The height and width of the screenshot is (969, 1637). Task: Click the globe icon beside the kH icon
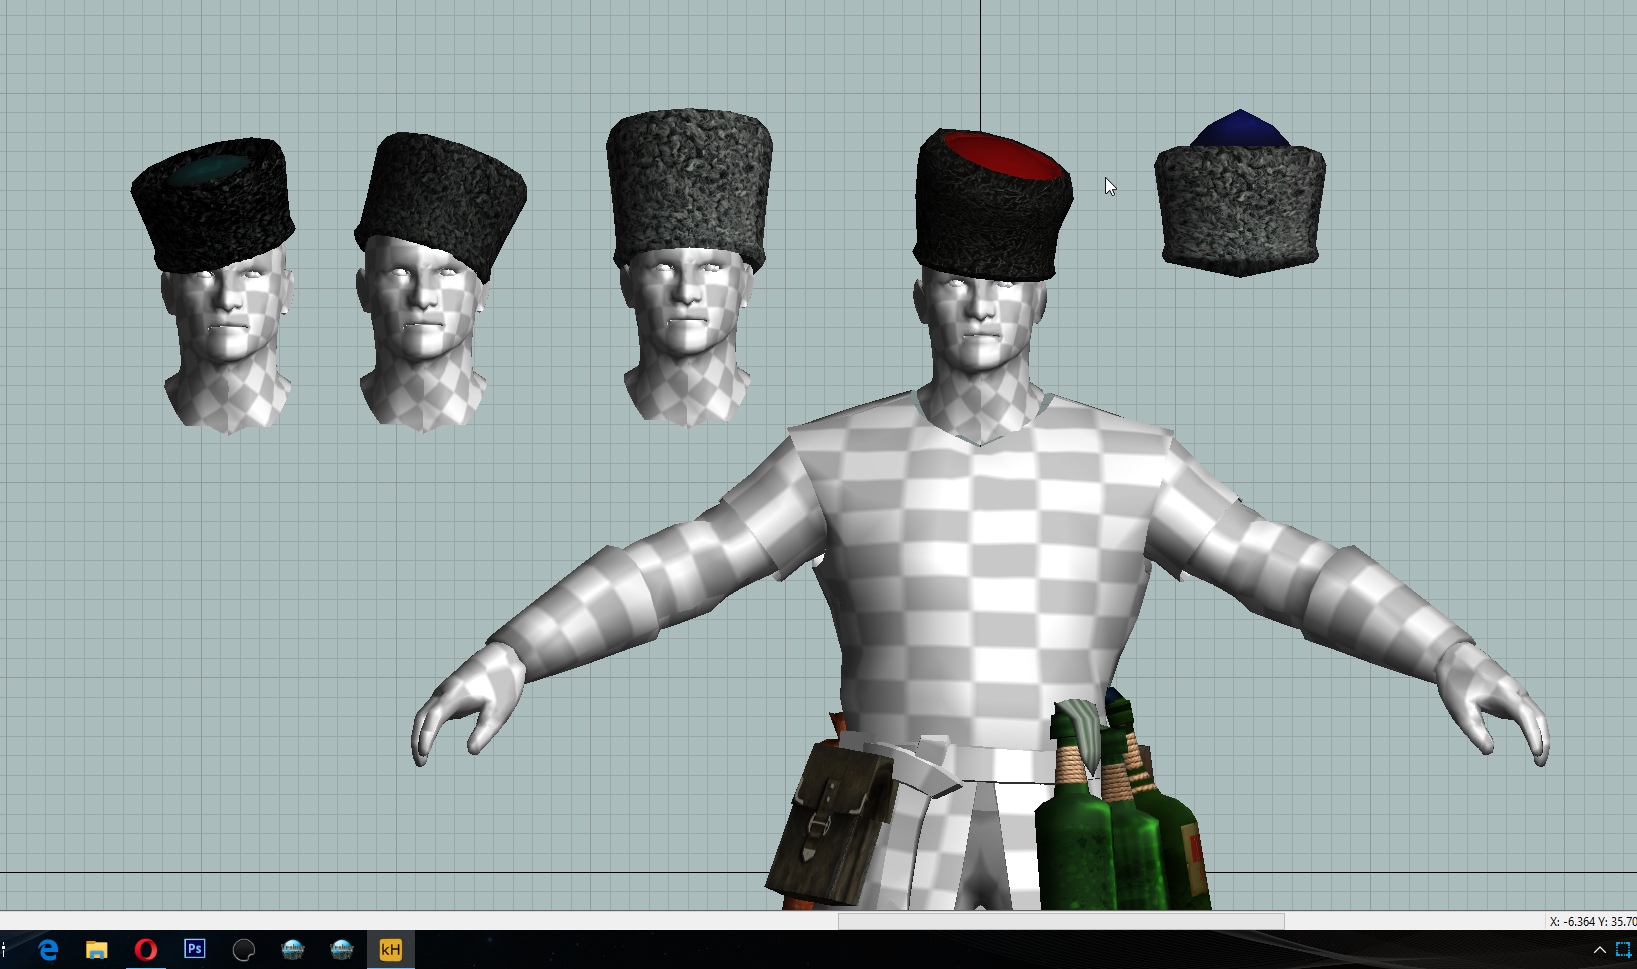pyautogui.click(x=341, y=949)
